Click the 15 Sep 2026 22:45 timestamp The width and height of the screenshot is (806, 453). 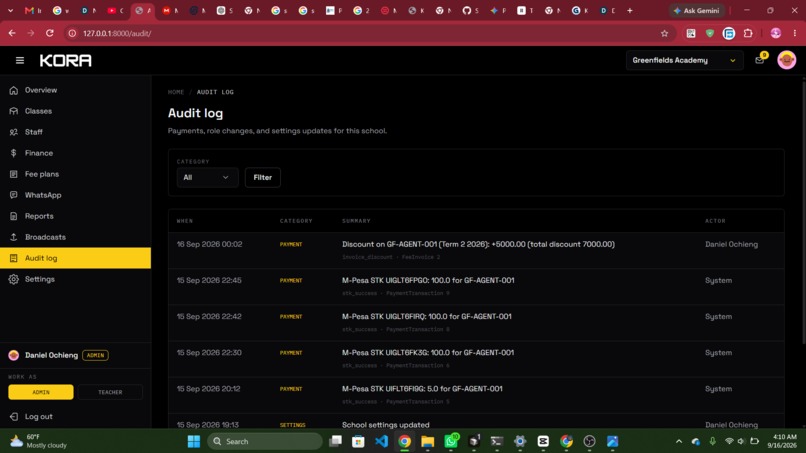pyautogui.click(x=209, y=280)
